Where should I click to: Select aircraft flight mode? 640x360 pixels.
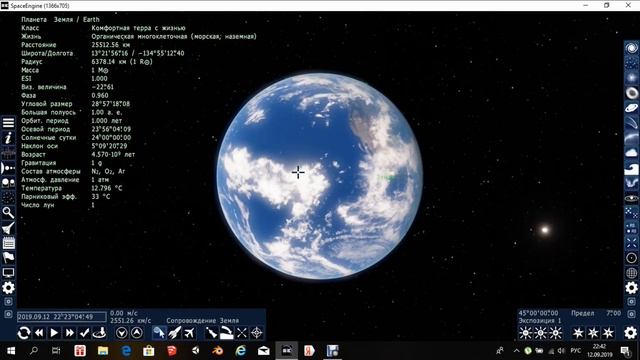pyautogui.click(x=189, y=333)
